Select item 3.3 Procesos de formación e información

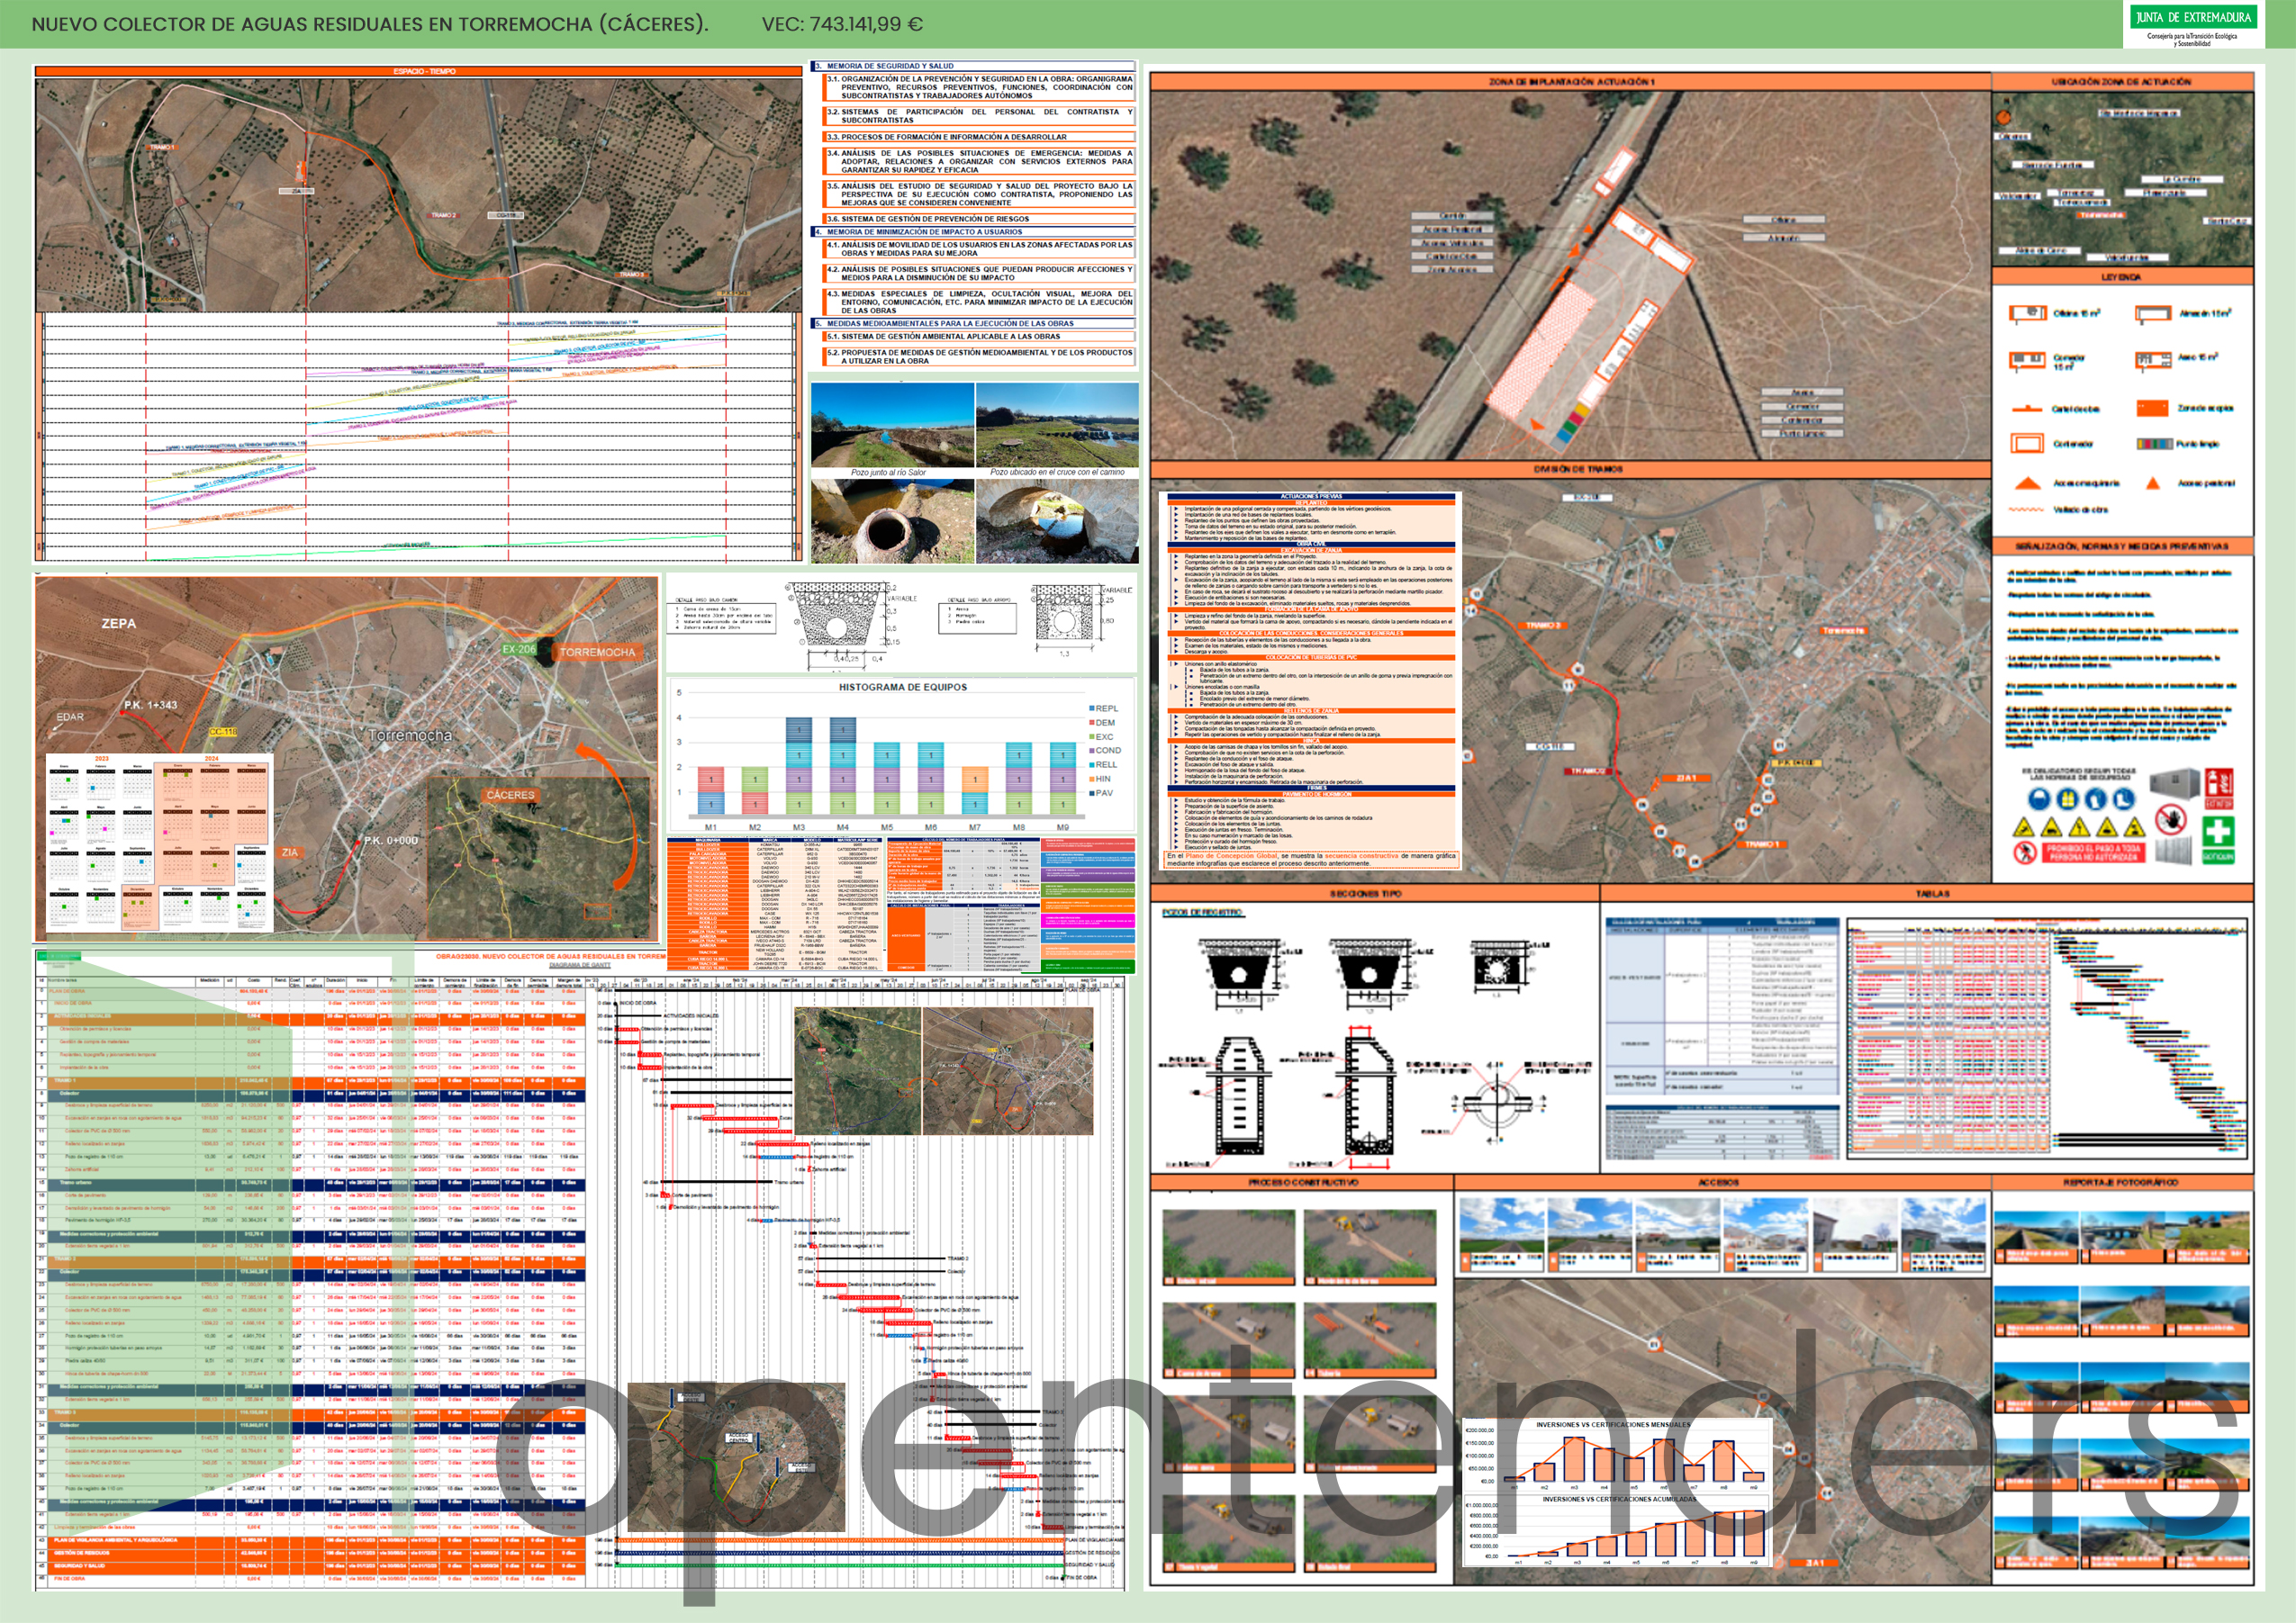[x=979, y=136]
